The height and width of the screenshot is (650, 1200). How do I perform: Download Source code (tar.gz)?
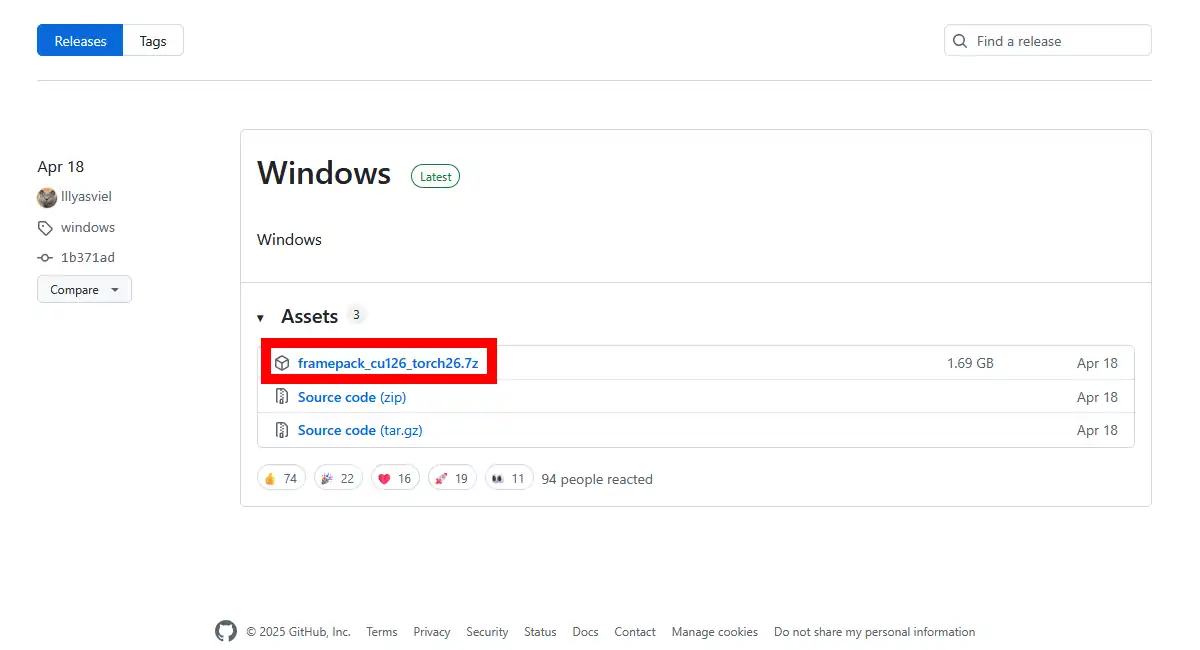click(361, 430)
